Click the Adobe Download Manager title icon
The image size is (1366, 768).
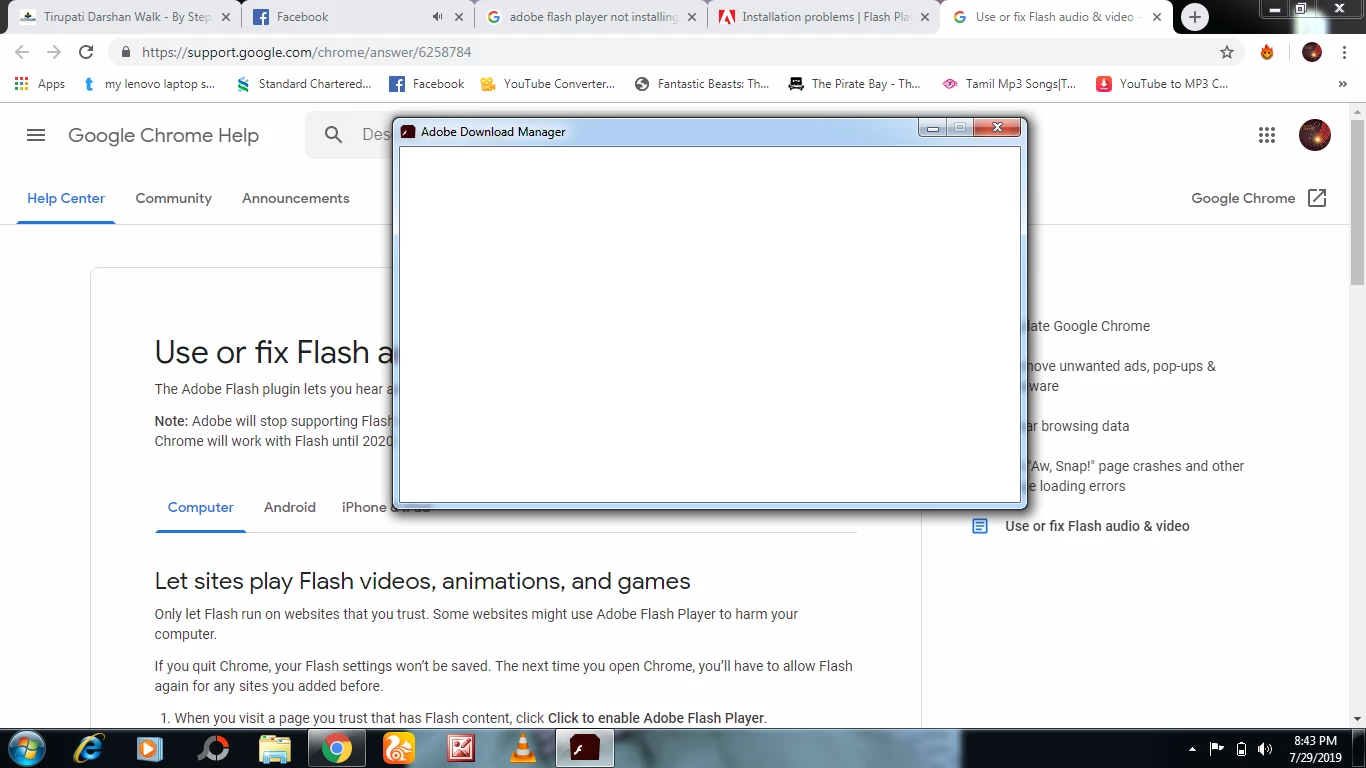(408, 132)
